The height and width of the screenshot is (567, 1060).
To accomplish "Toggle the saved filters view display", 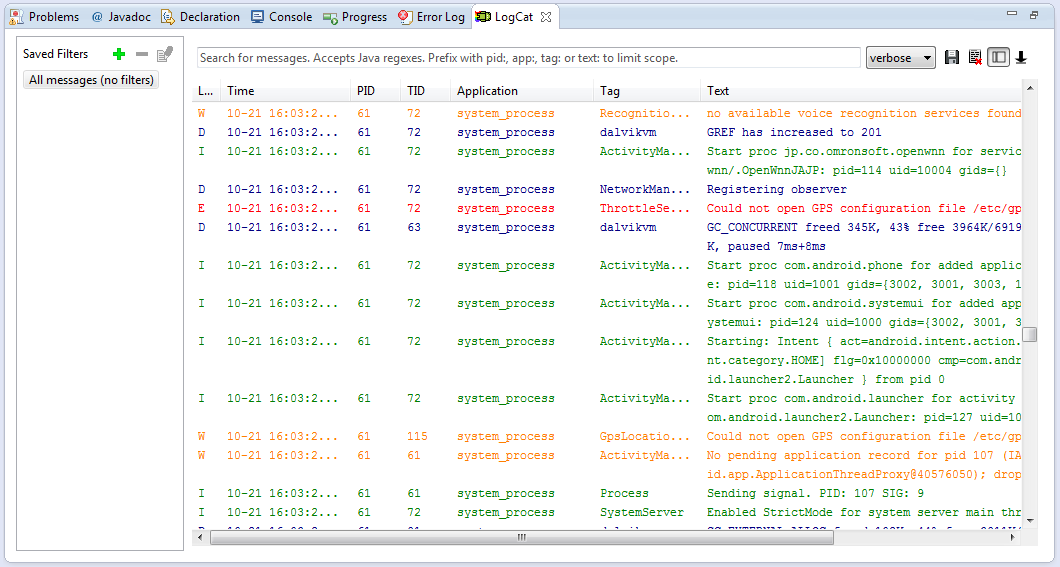I will point(998,58).
